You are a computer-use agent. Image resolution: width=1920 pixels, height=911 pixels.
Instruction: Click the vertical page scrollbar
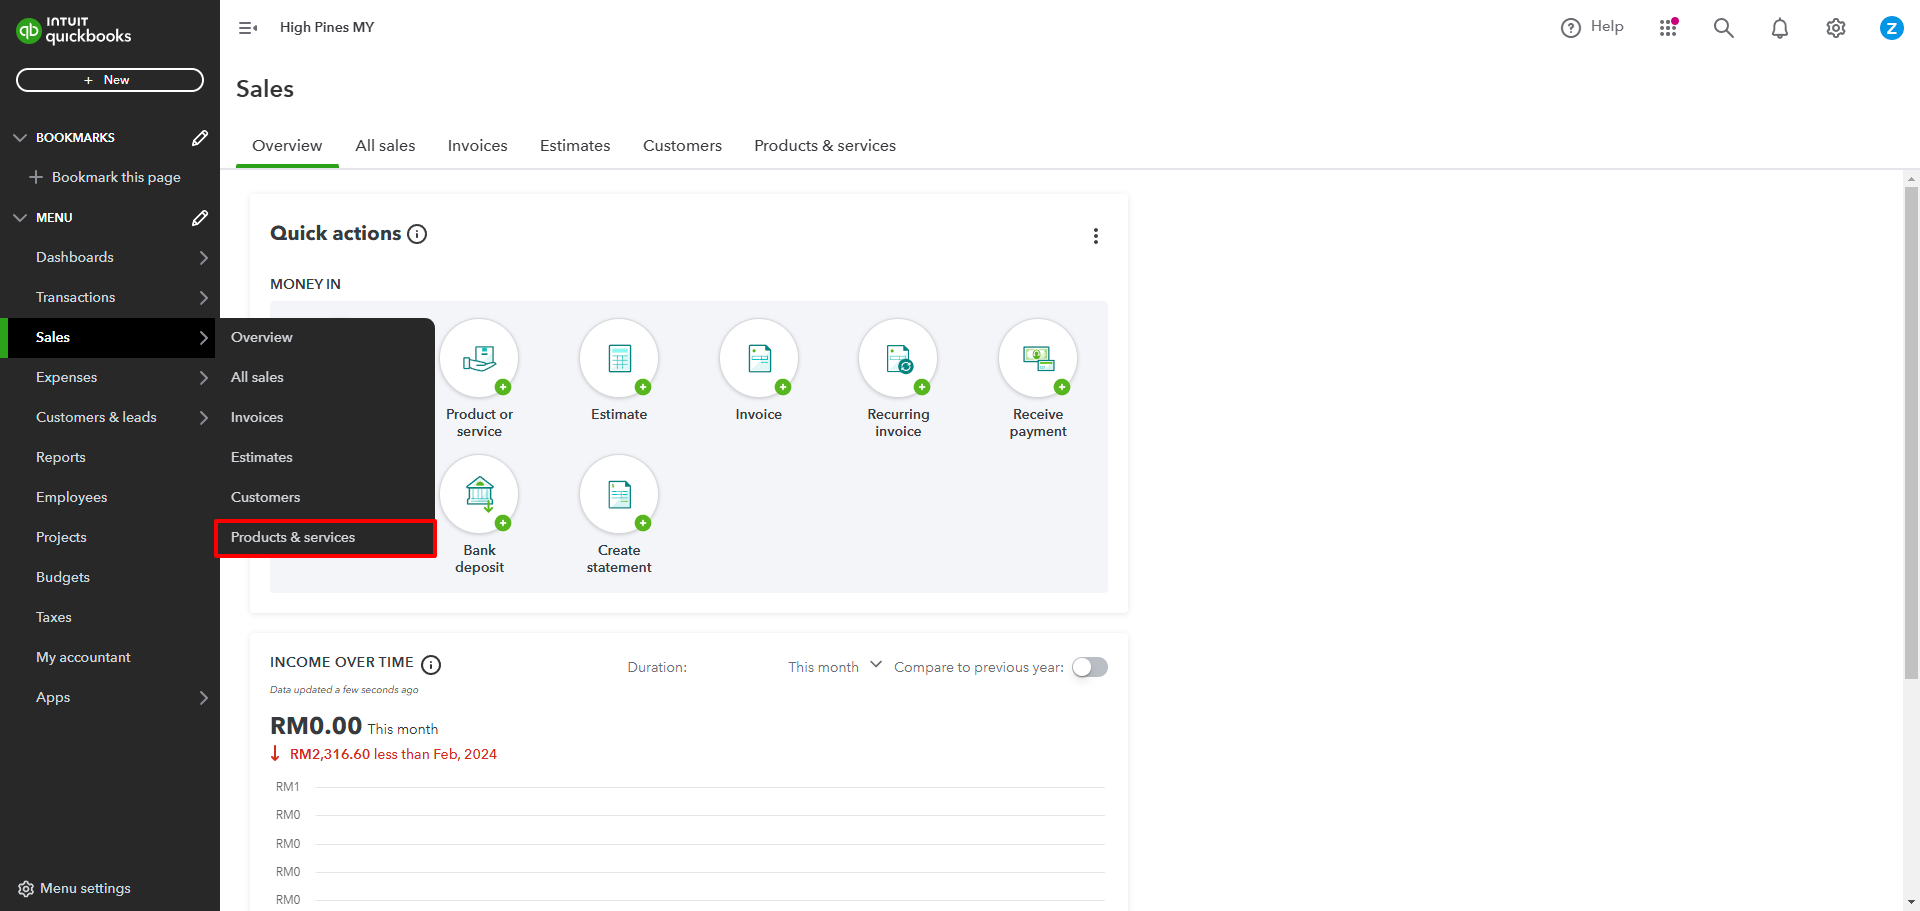[1911, 433]
